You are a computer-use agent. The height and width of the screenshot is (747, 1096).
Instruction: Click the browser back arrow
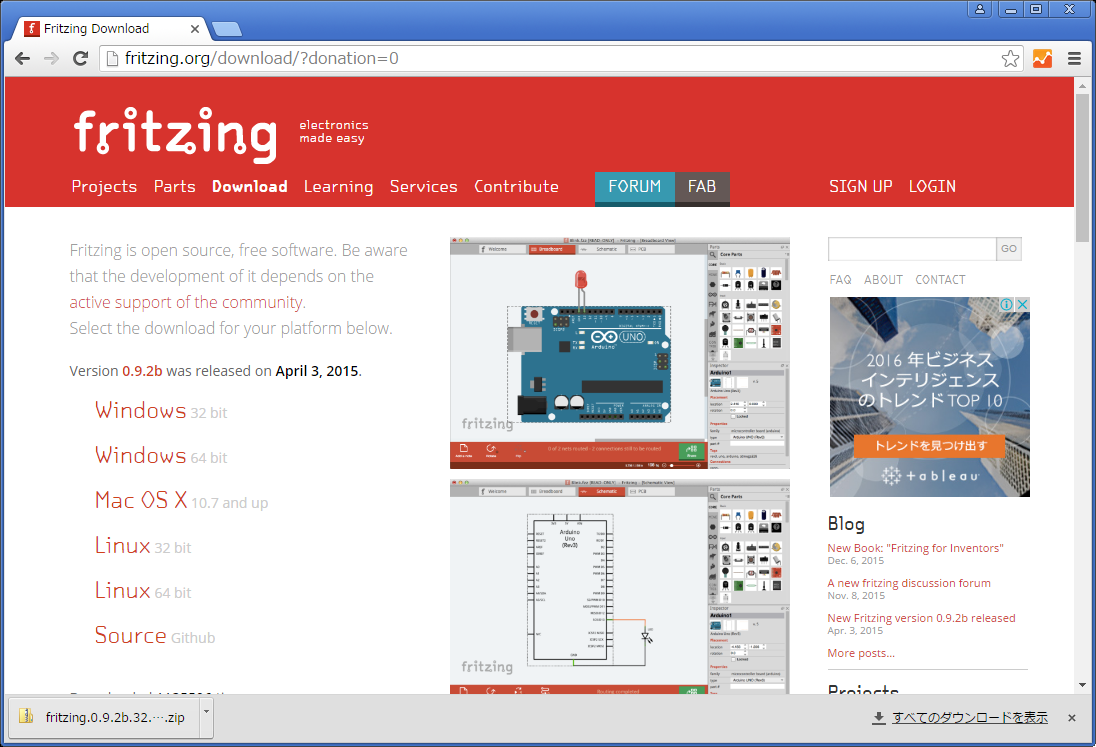[x=22, y=59]
